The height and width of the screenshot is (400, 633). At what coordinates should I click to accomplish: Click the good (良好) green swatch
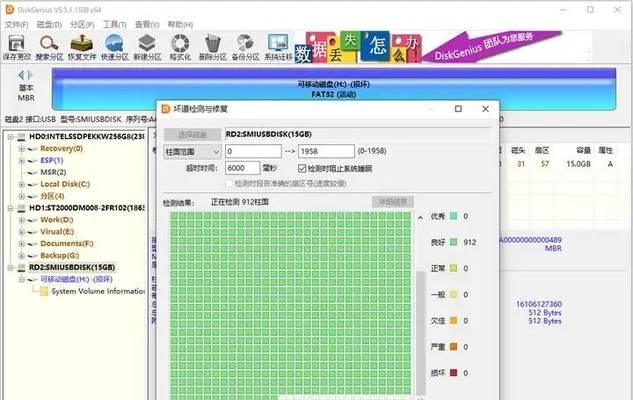tap(453, 242)
